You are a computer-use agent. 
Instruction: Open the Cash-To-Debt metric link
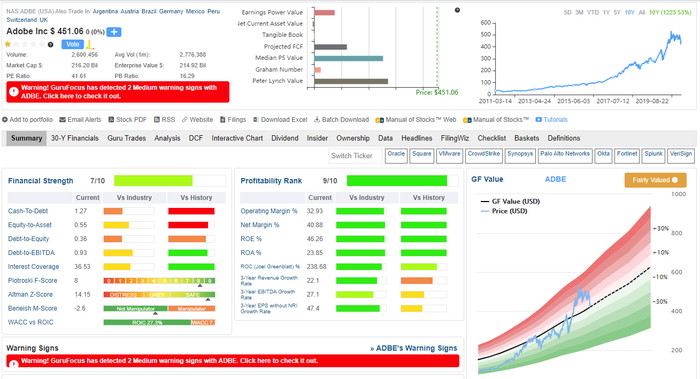point(28,211)
